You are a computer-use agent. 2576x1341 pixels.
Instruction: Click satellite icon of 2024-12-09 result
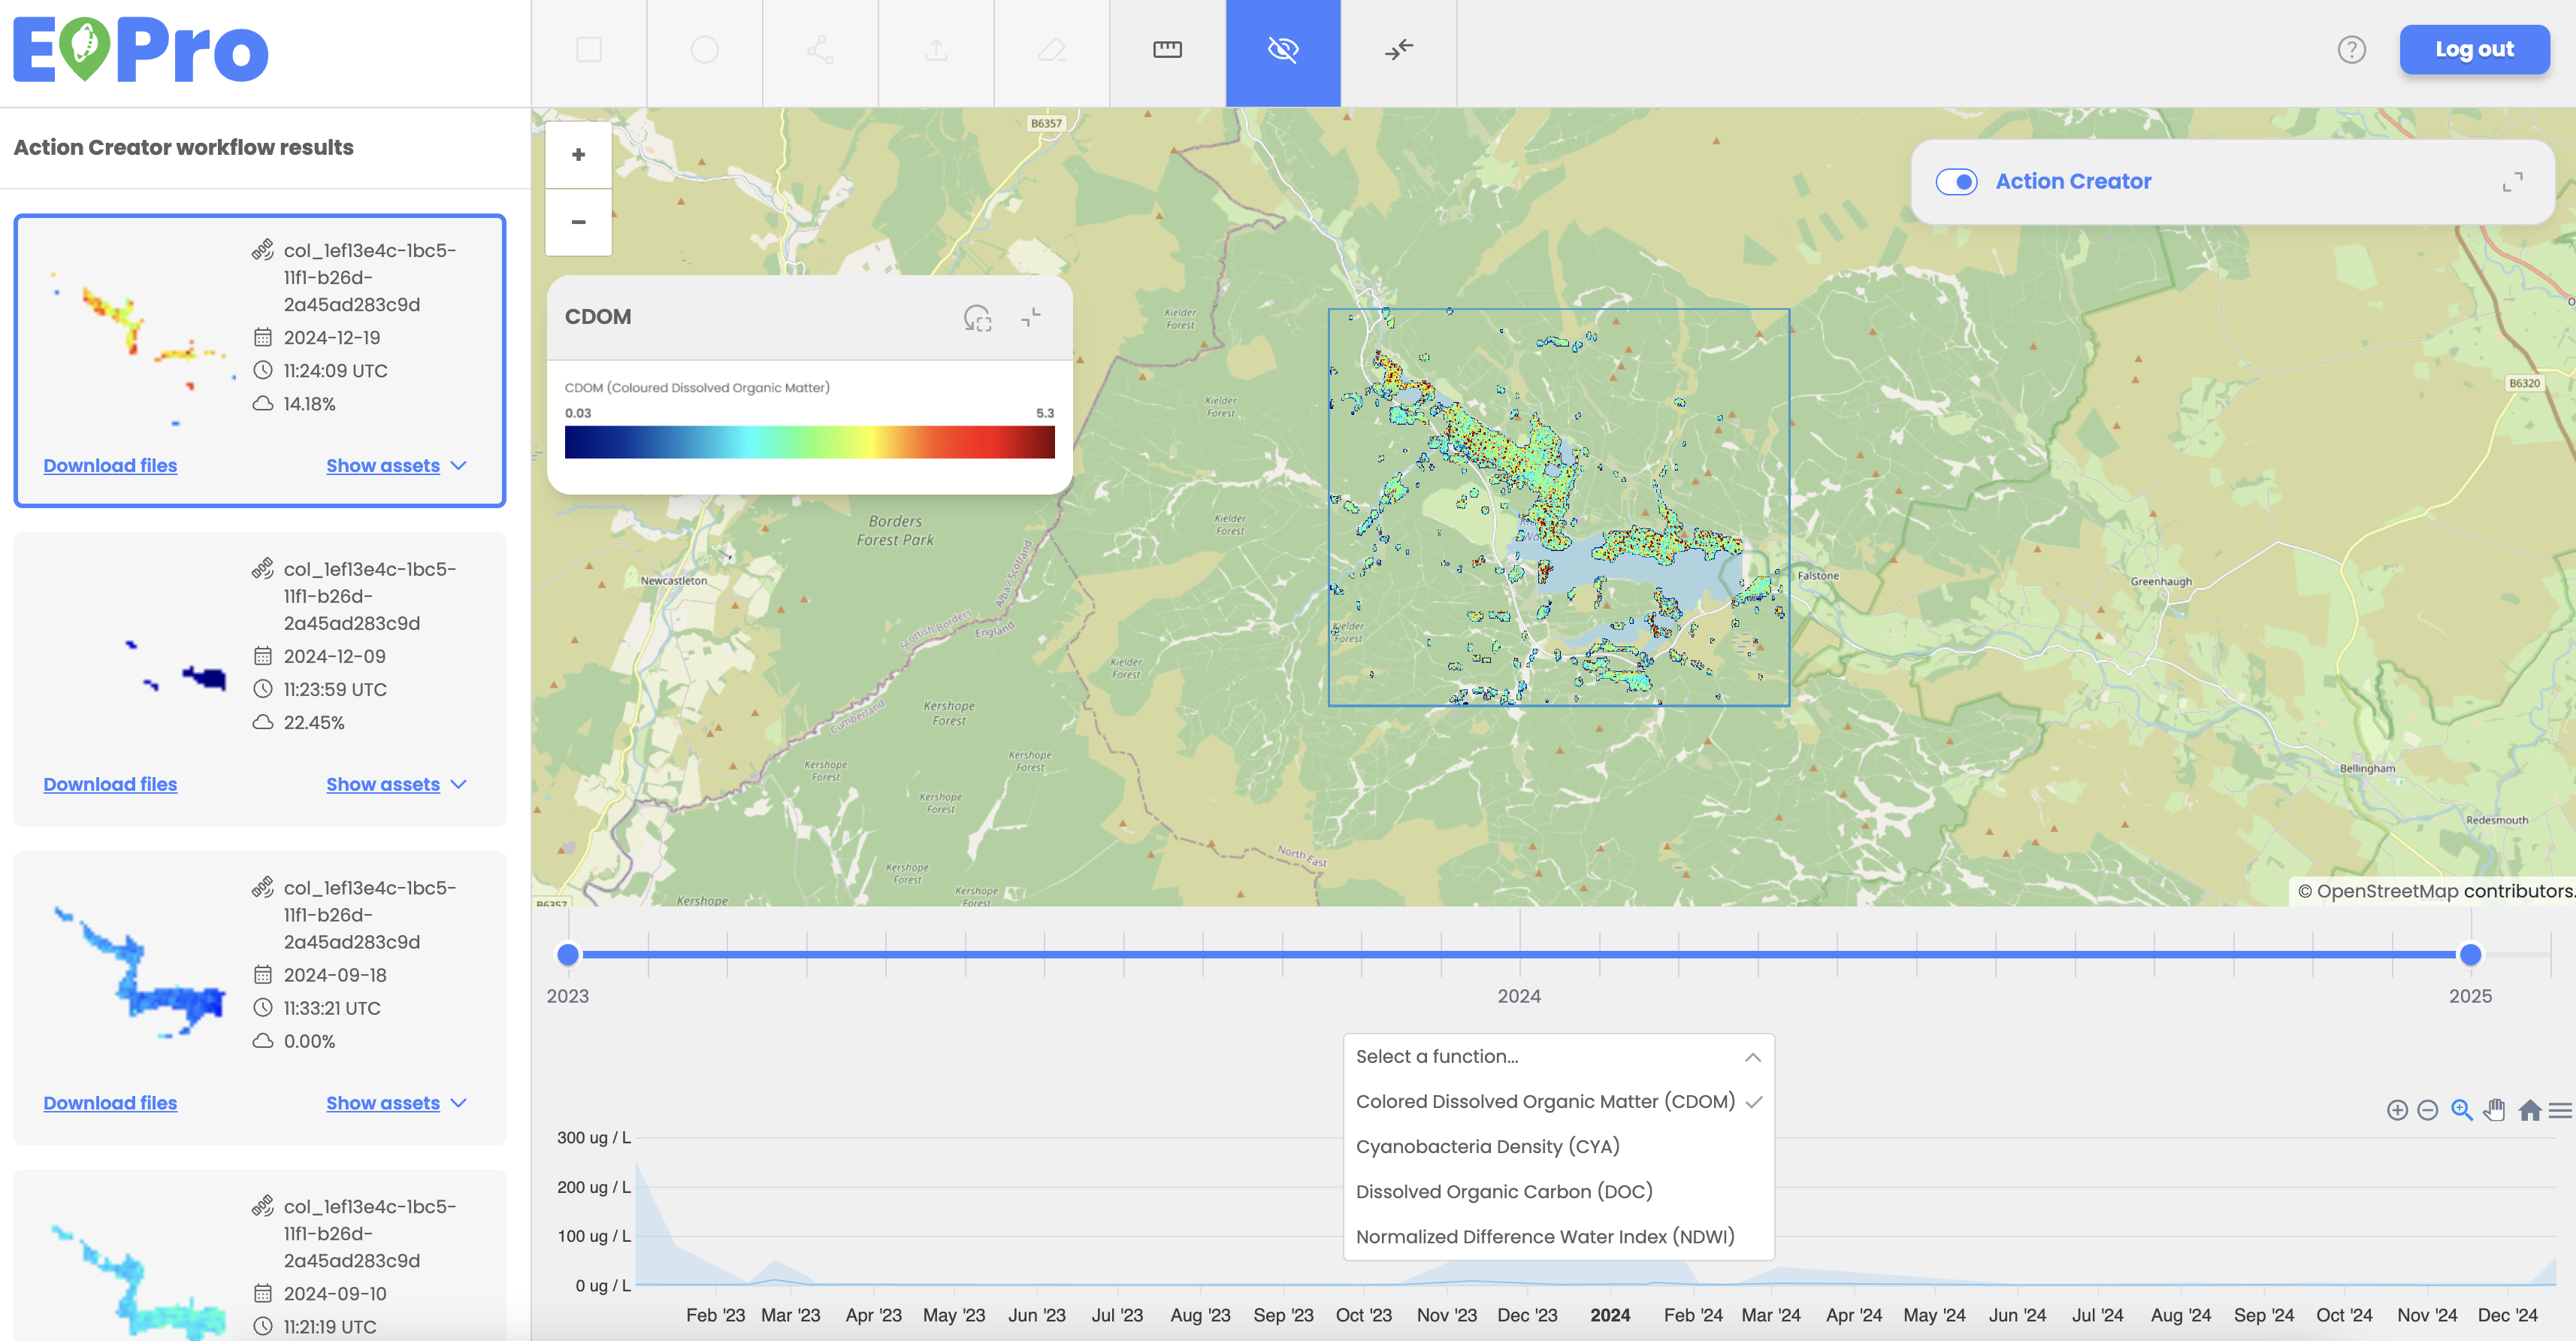point(263,569)
